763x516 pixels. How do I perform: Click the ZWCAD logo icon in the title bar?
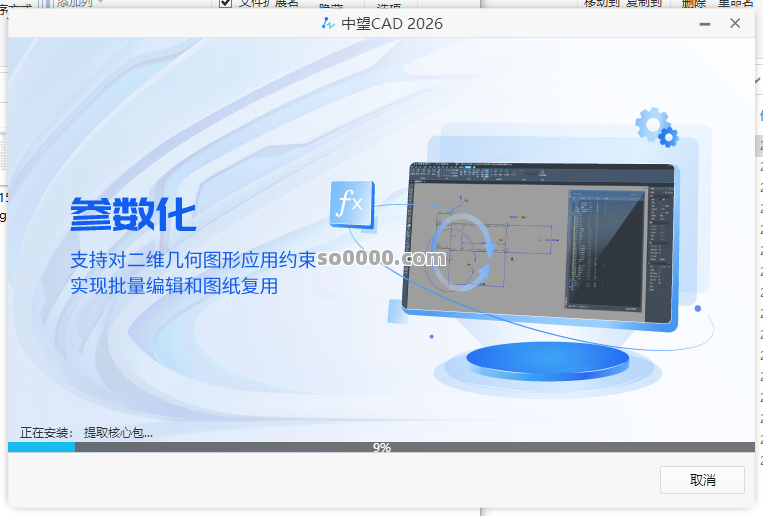[x=328, y=23]
